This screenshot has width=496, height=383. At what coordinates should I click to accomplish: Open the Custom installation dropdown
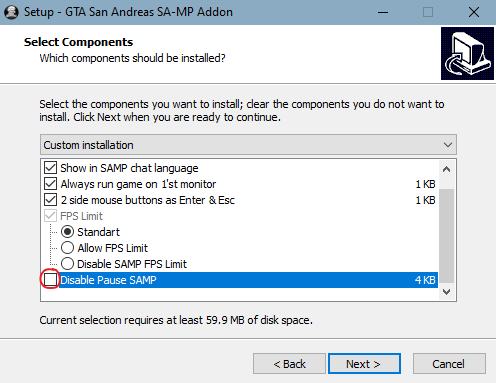(248, 145)
